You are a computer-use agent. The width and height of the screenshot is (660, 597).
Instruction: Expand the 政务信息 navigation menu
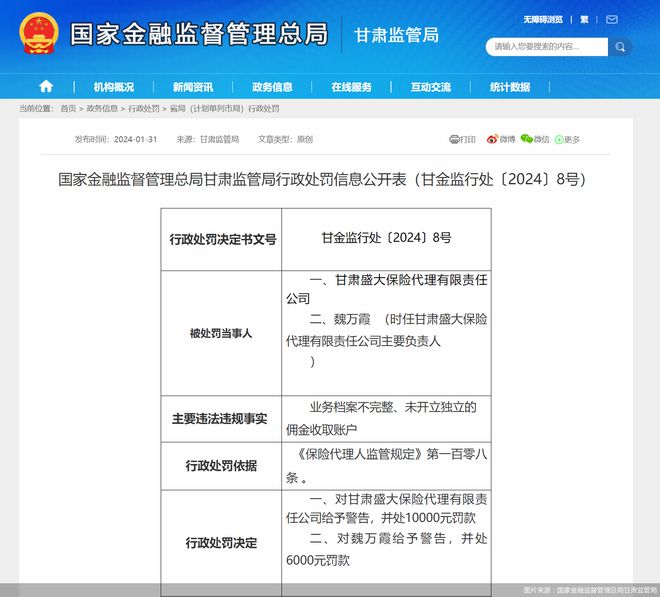coord(272,87)
